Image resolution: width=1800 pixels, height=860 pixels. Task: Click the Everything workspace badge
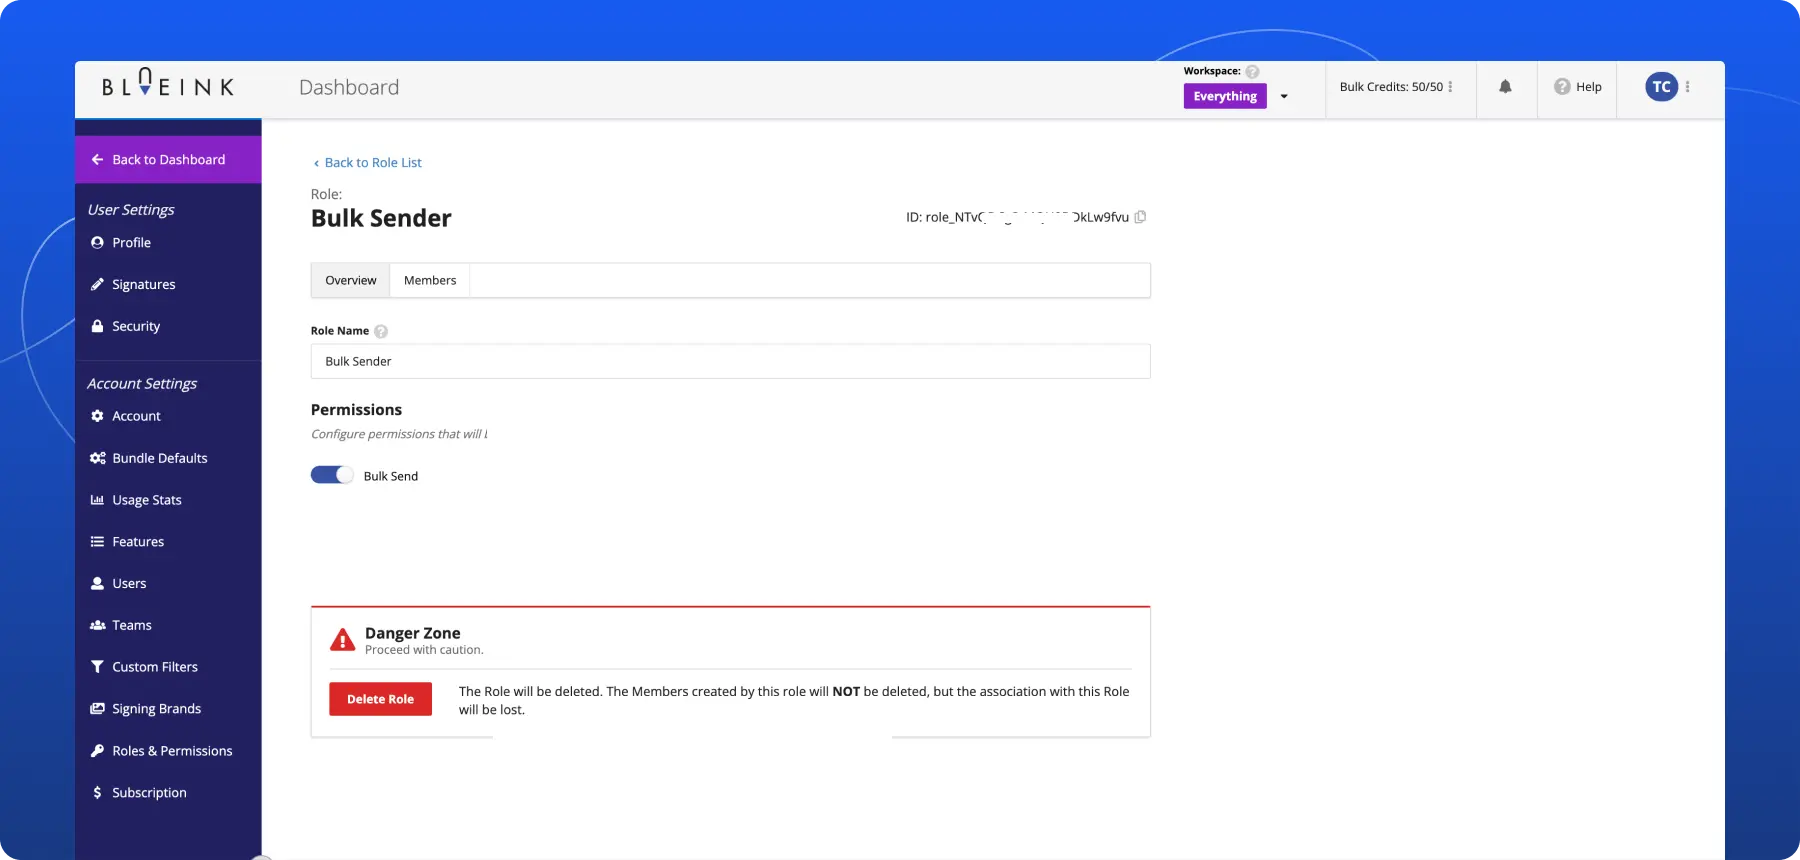[x=1225, y=96]
